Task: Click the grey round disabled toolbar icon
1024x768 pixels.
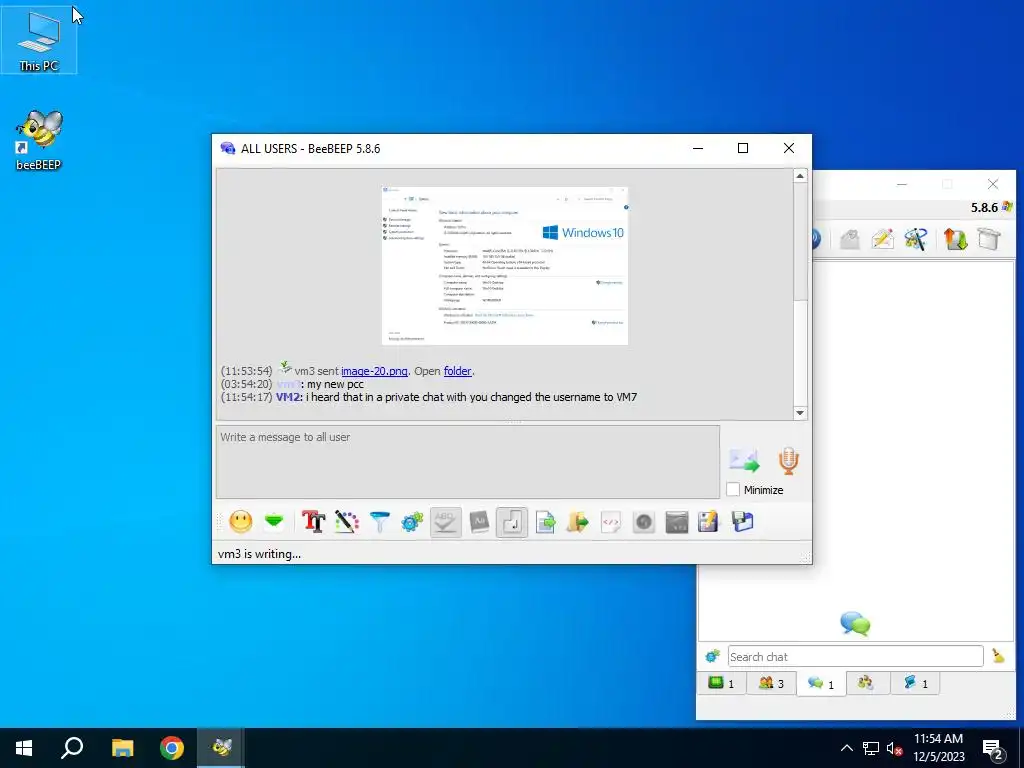Action: (x=644, y=522)
